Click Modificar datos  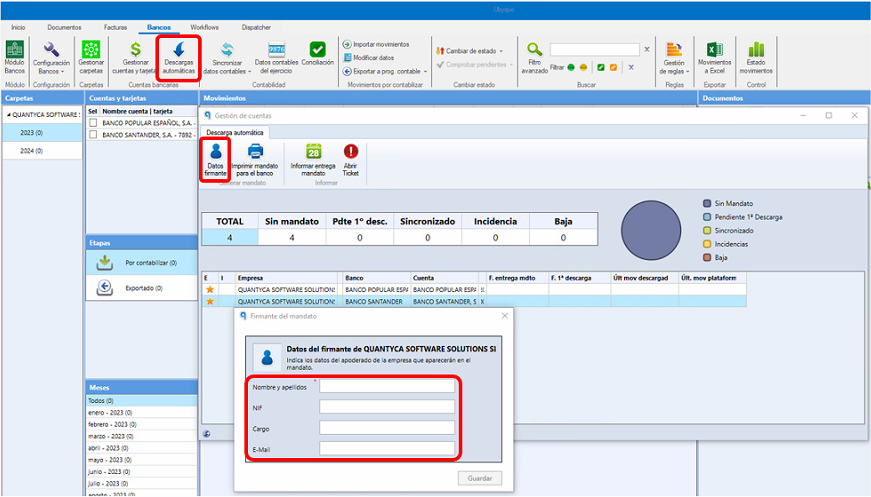(x=369, y=58)
